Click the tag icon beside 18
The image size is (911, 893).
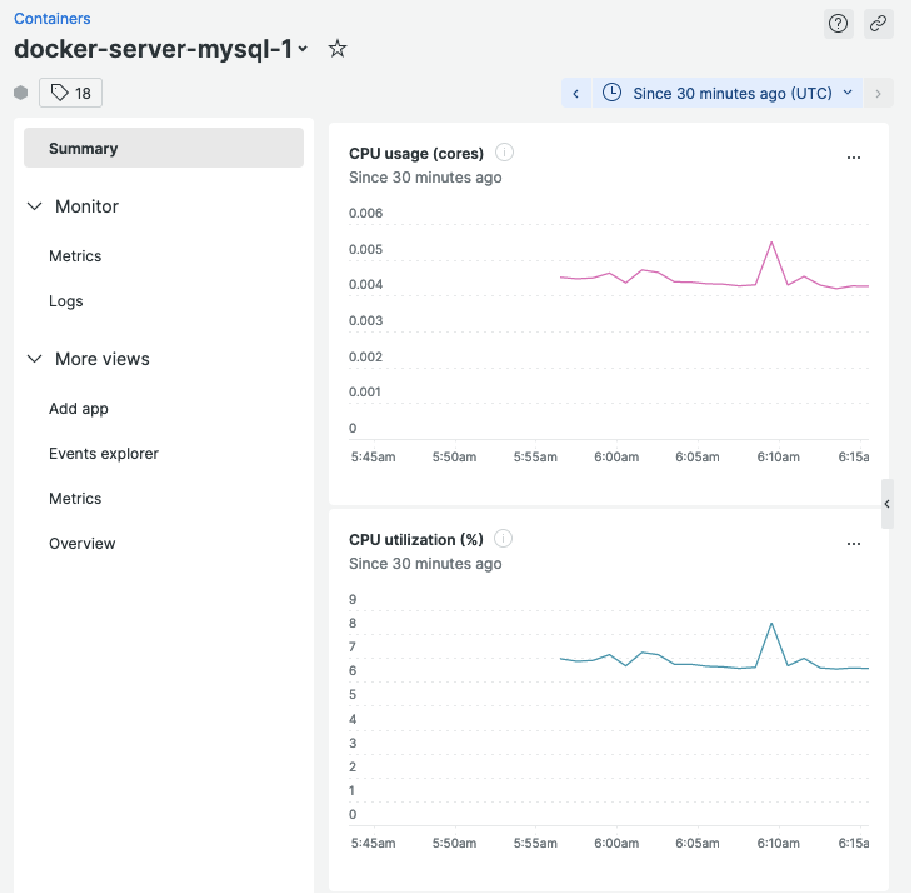click(x=59, y=92)
